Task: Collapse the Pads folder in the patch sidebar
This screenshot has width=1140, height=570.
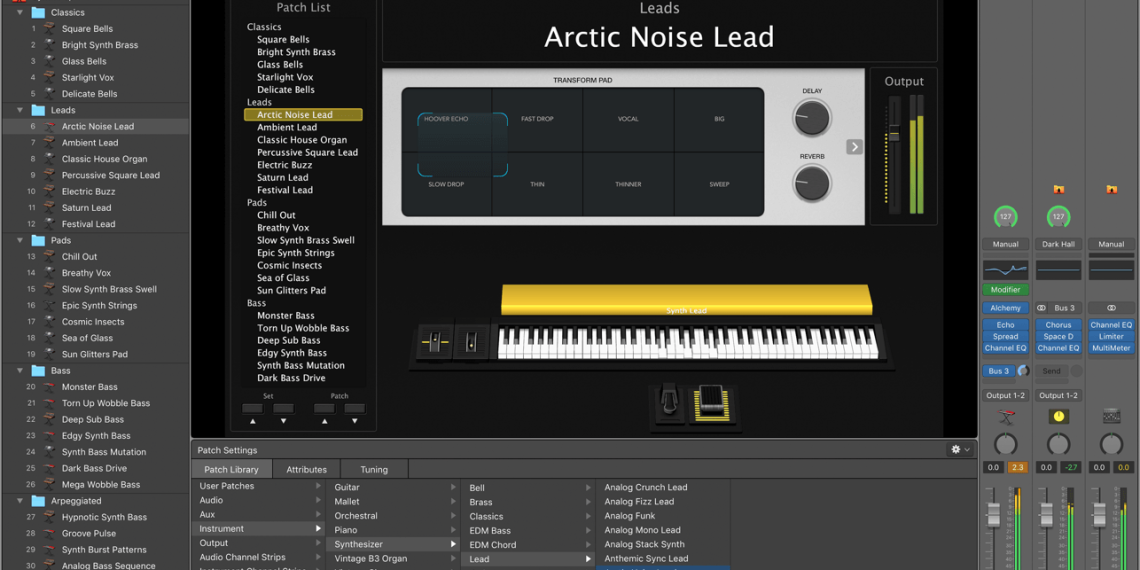Action: point(21,240)
